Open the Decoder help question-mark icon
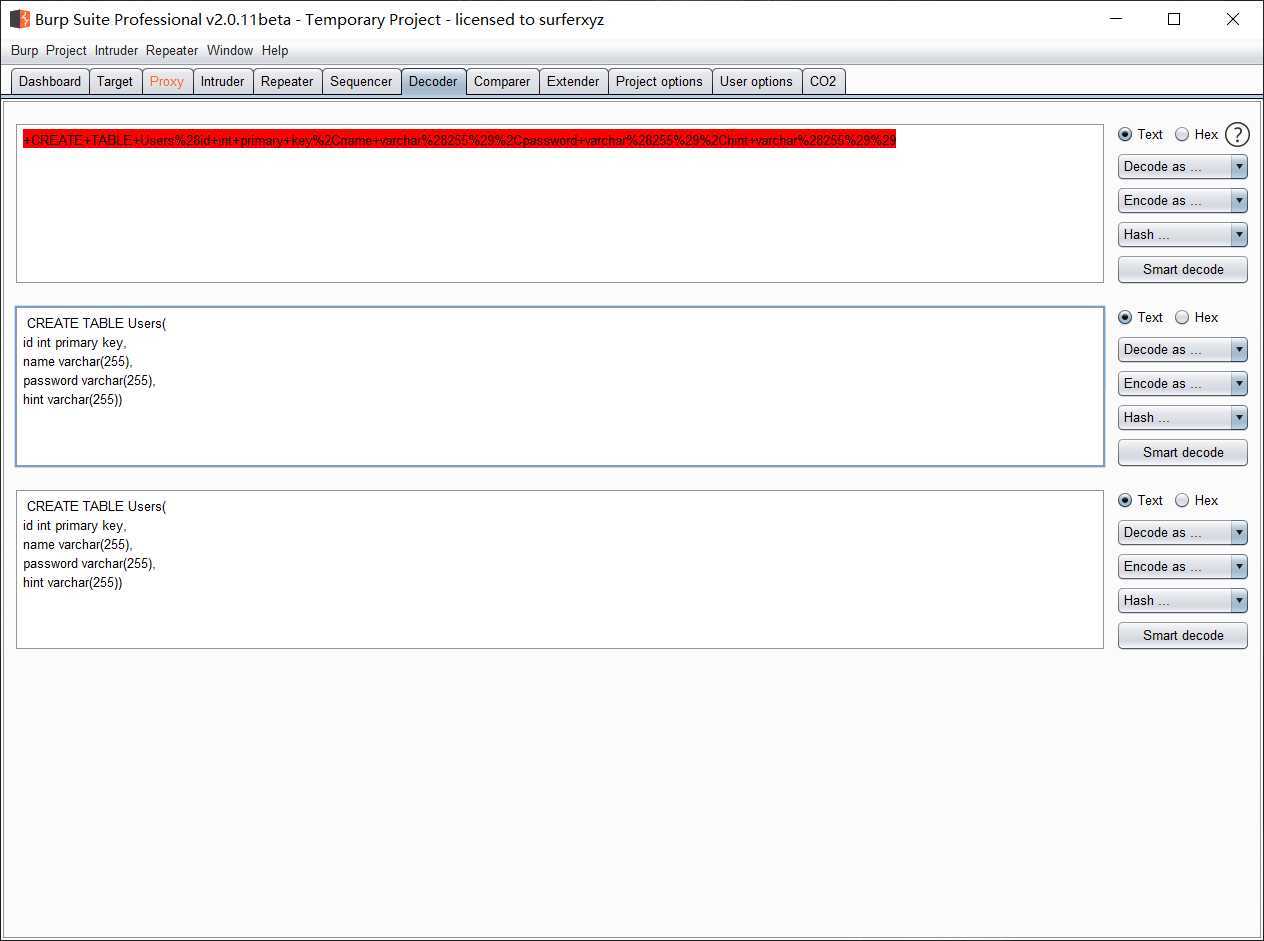The image size is (1264, 941). [x=1237, y=134]
